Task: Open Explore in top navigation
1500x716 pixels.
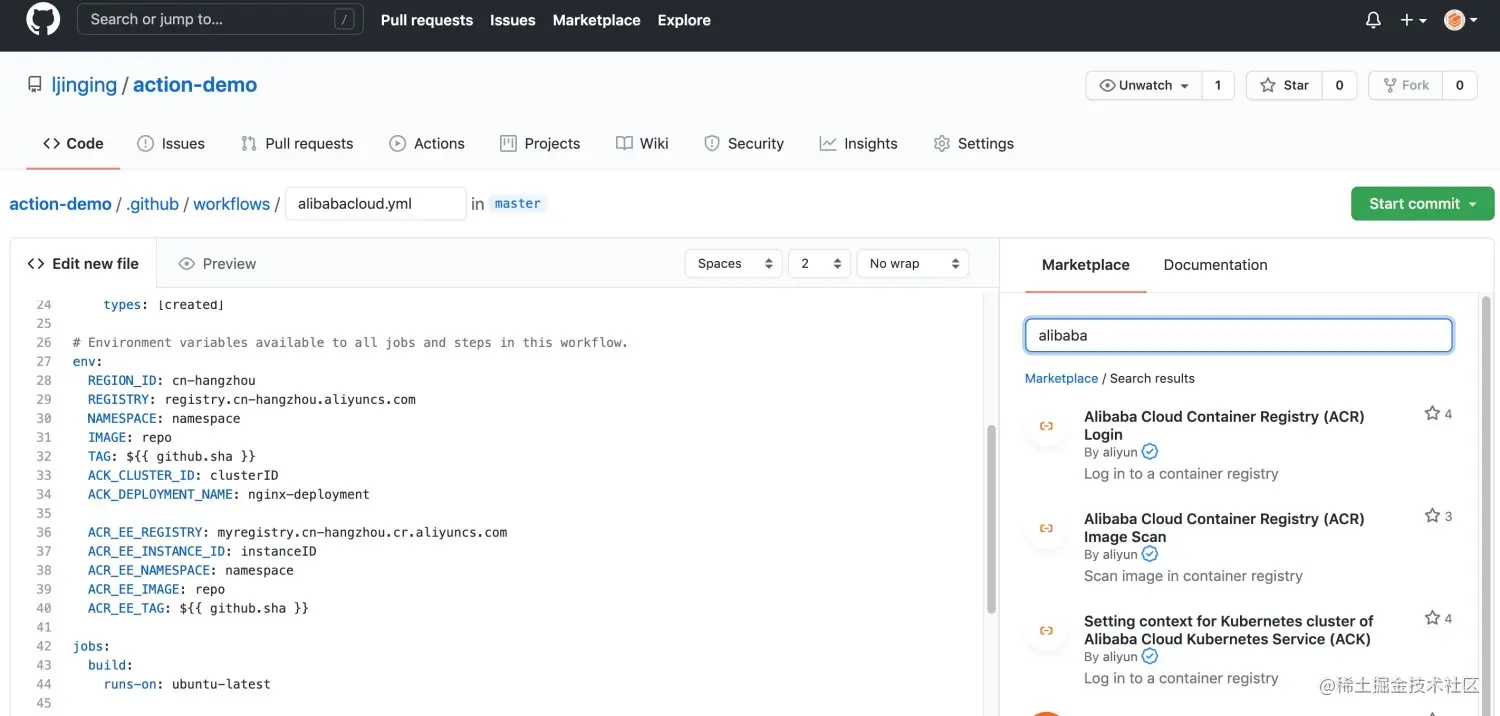Action: [x=684, y=20]
